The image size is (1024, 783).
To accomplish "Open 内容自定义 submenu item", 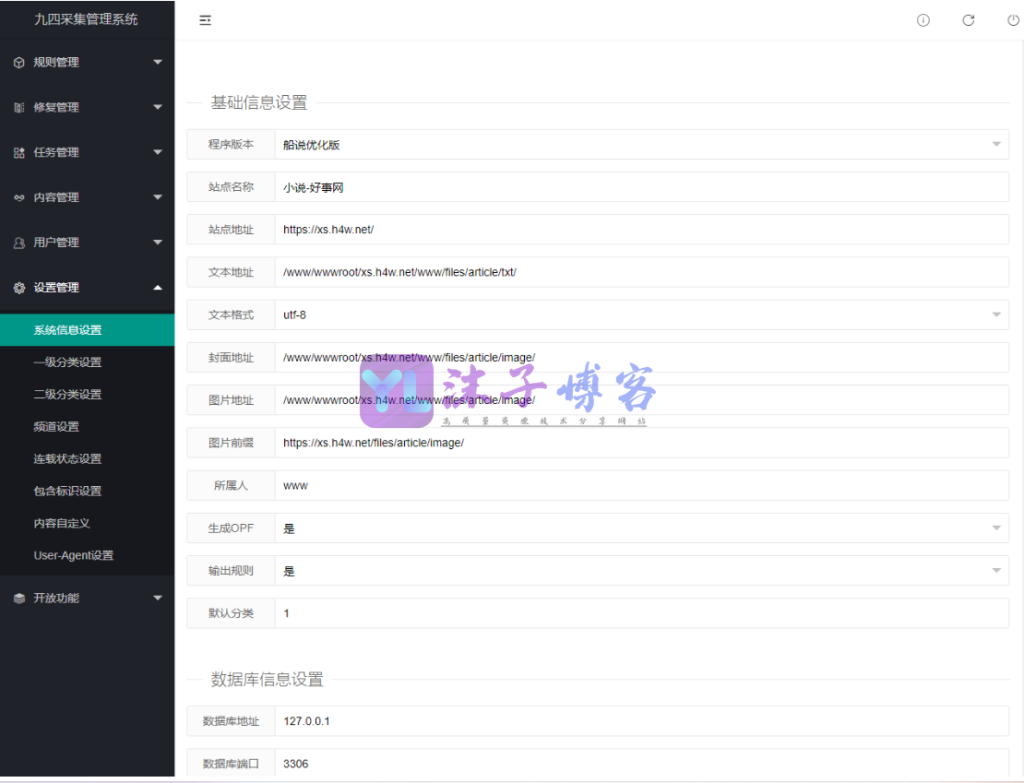I will point(88,523).
